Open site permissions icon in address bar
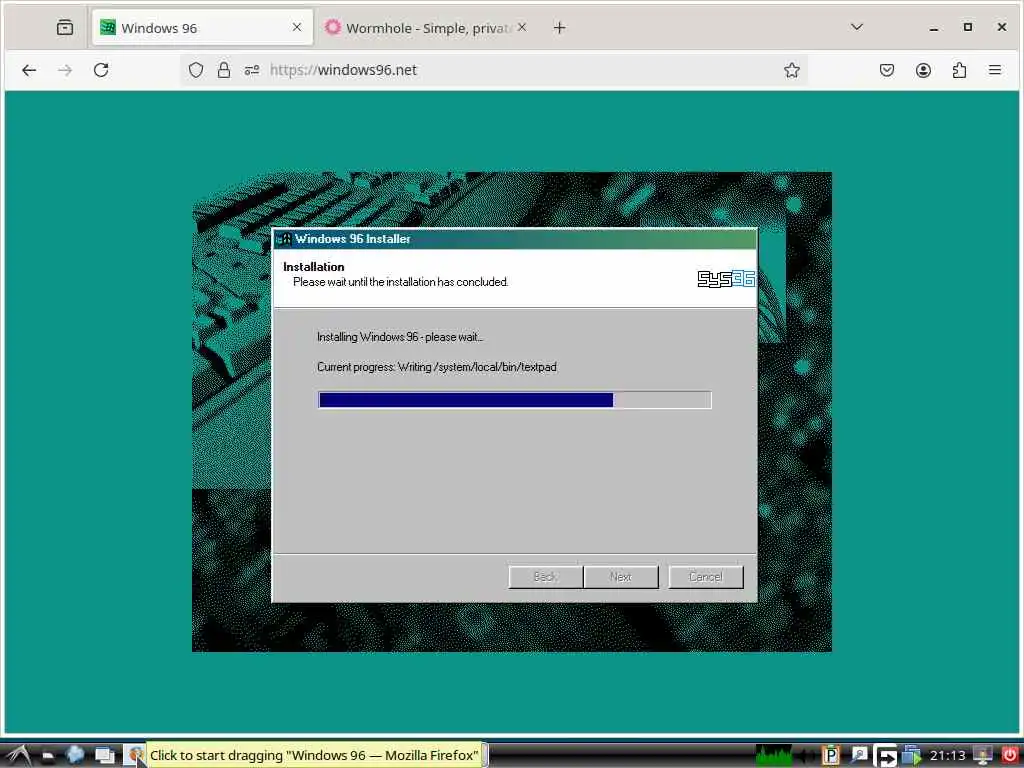This screenshot has width=1024, height=768. click(x=252, y=70)
